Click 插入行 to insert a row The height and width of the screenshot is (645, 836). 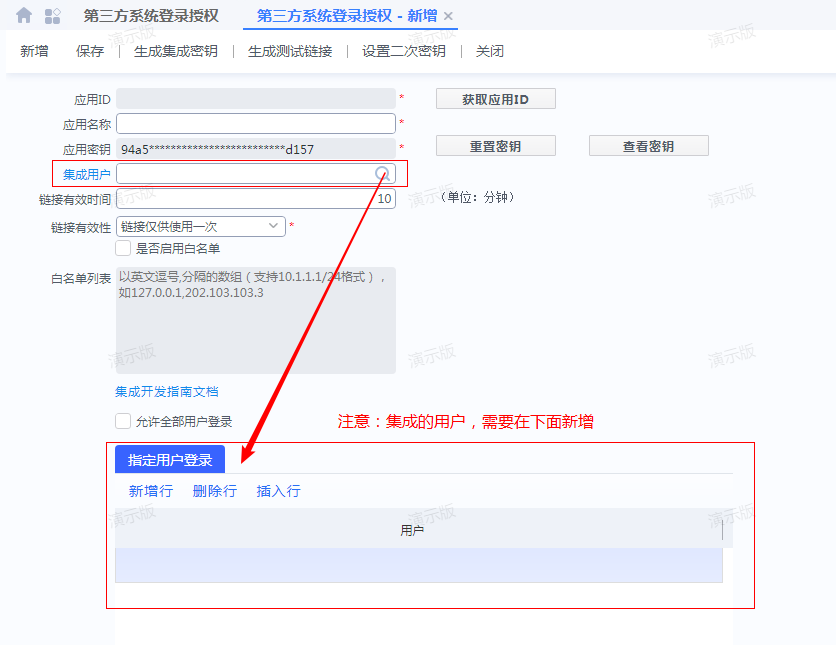click(x=278, y=491)
